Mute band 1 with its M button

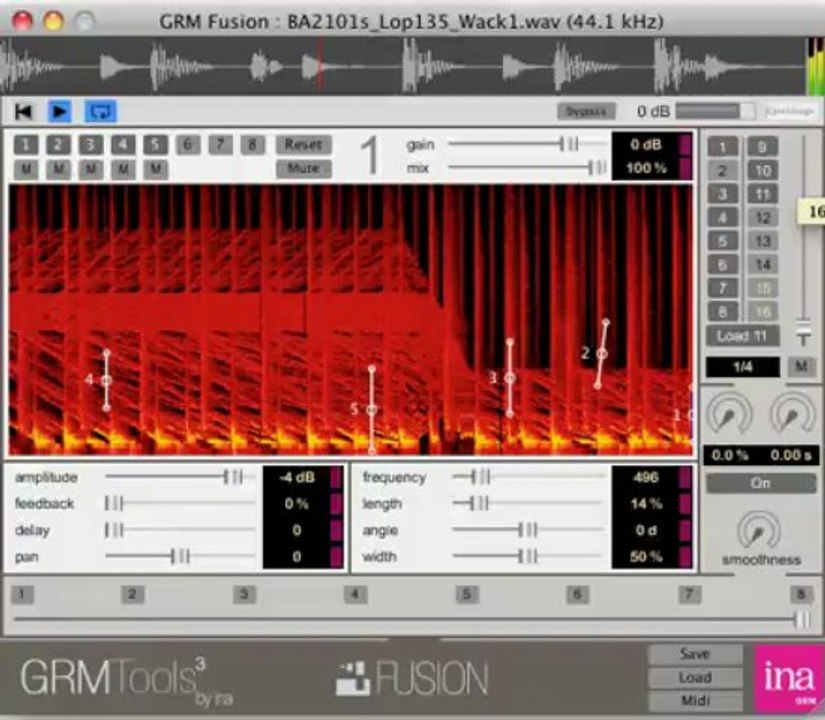tap(26, 169)
